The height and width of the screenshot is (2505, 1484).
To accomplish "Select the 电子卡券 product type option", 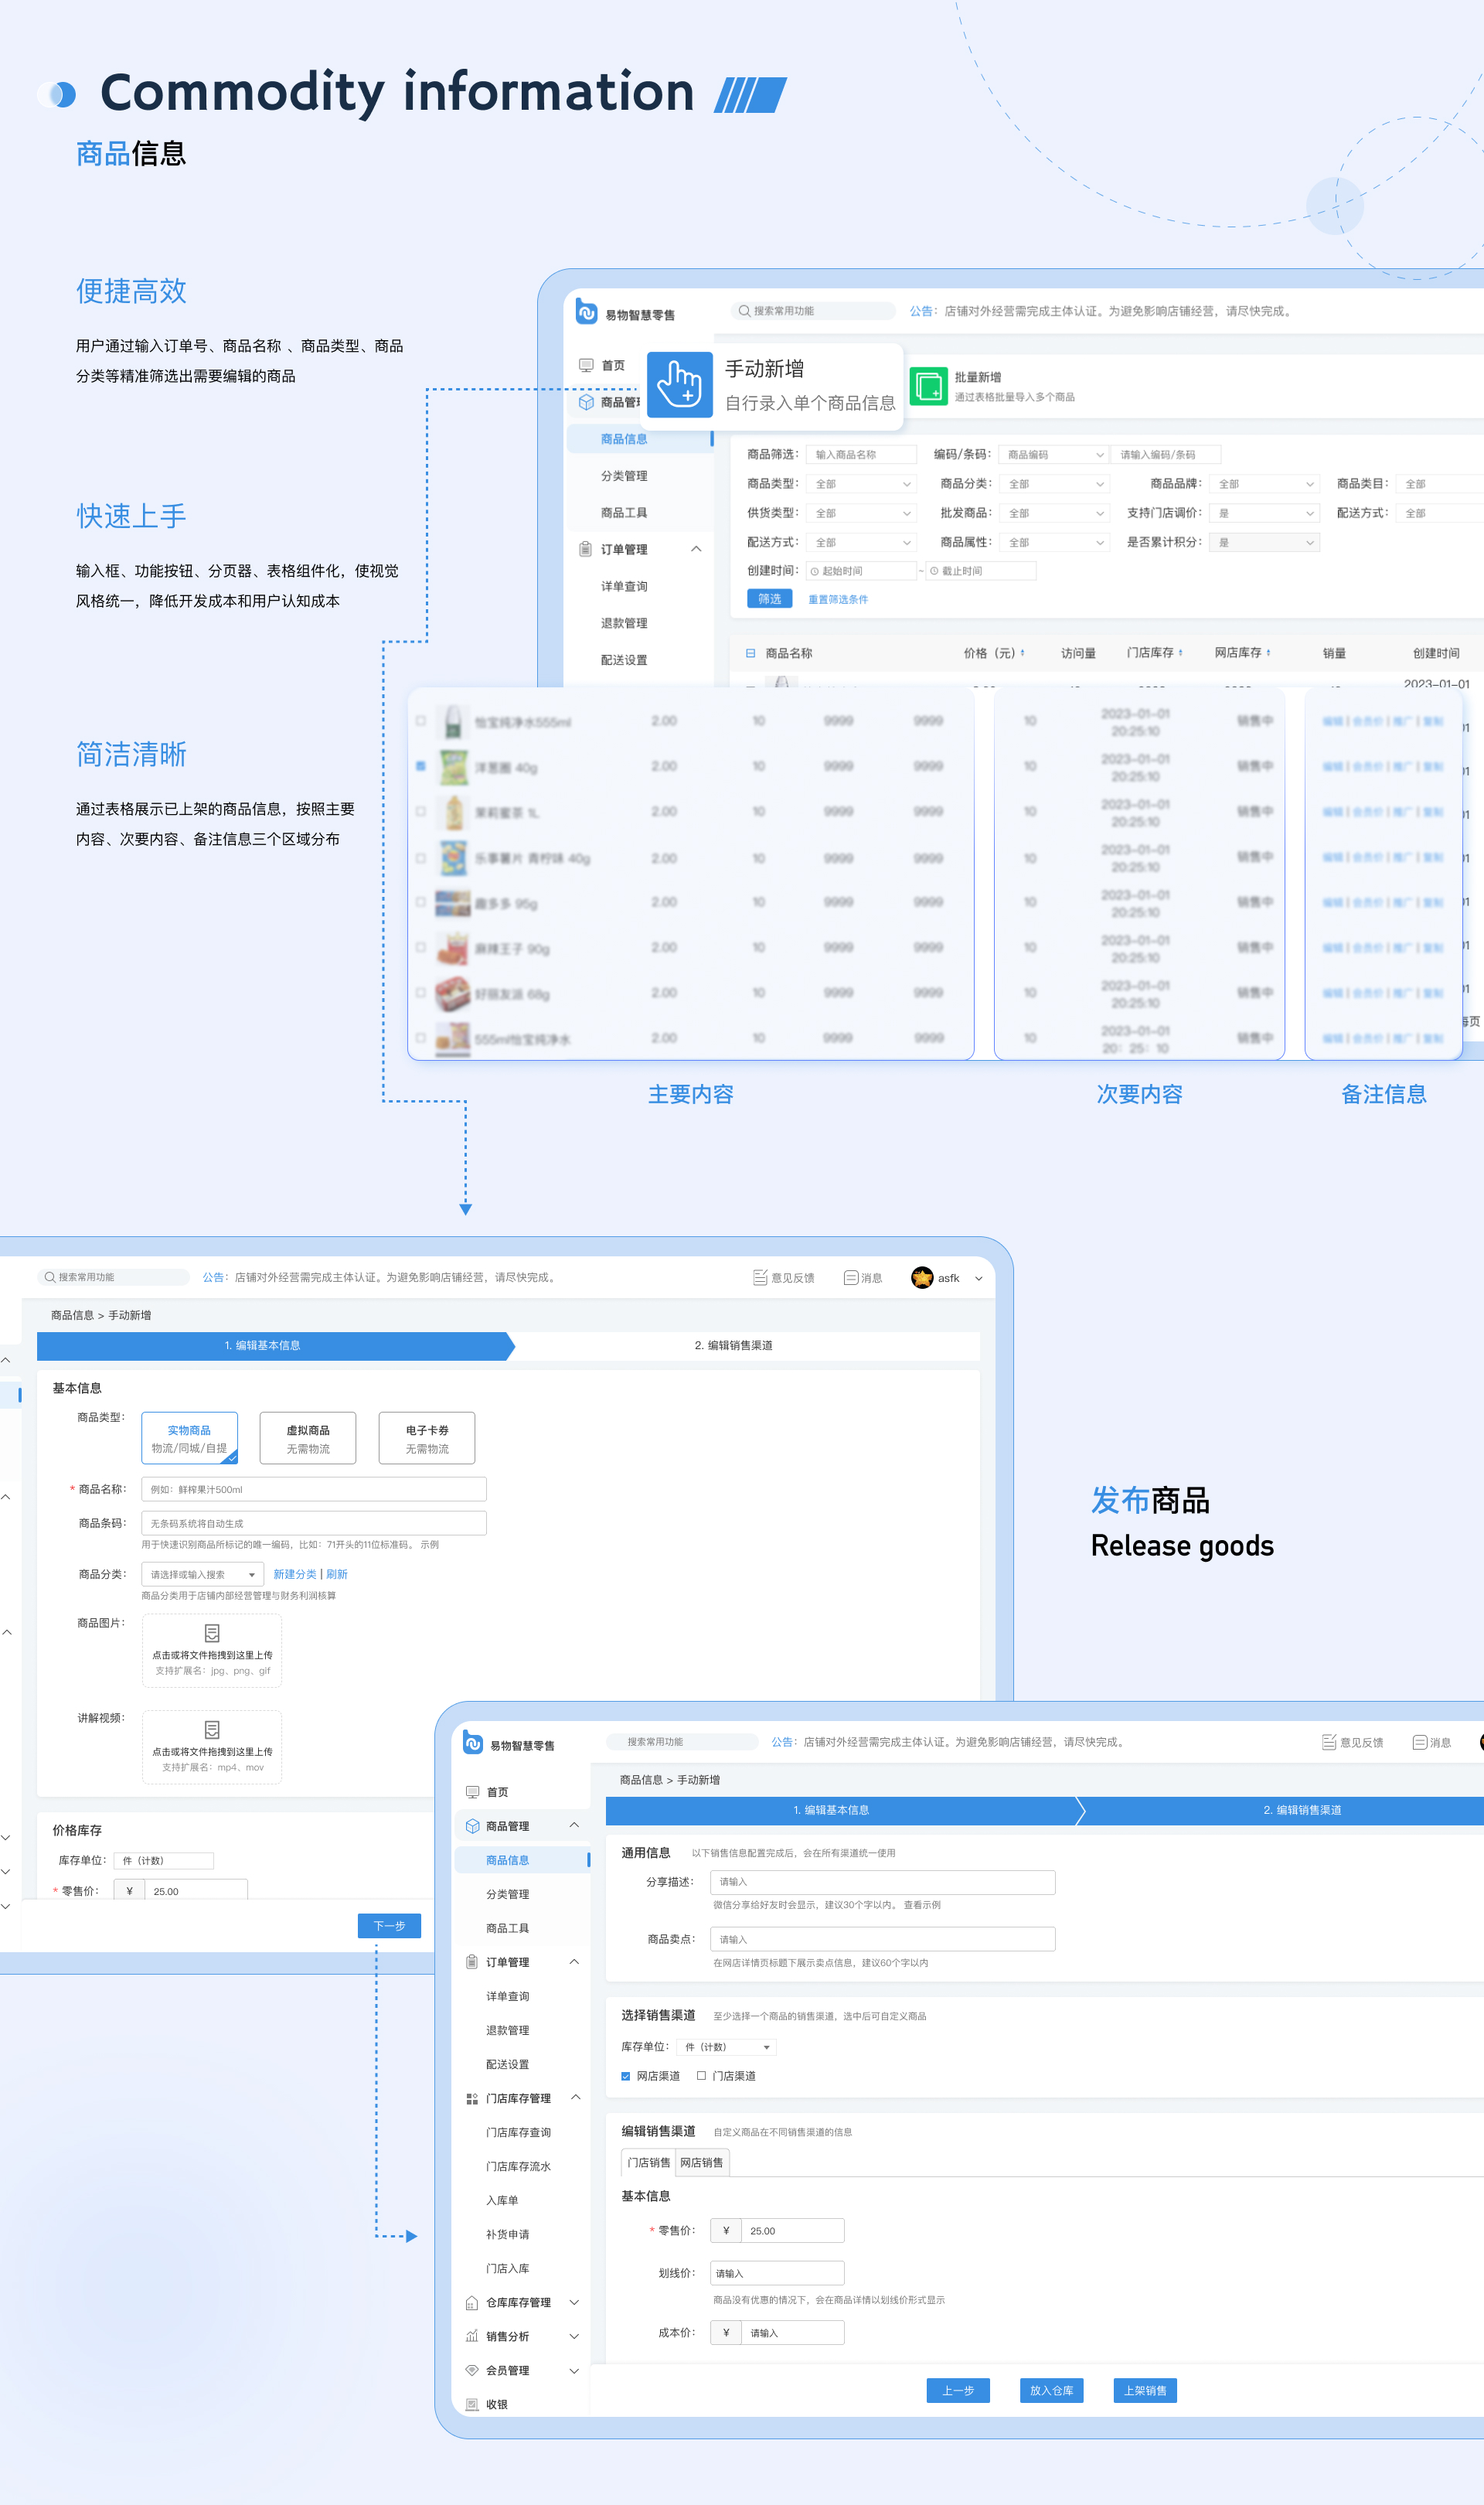I will pyautogui.click(x=427, y=1438).
